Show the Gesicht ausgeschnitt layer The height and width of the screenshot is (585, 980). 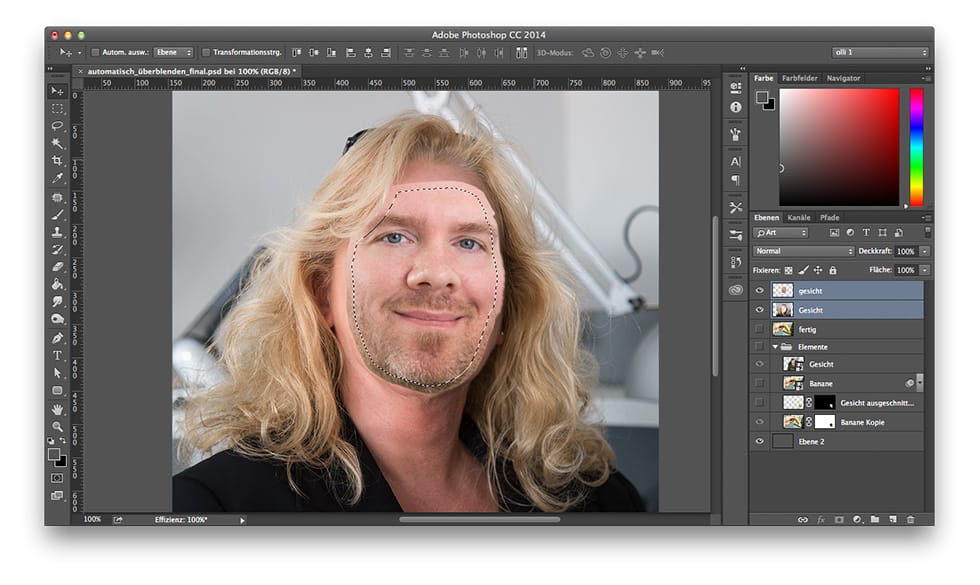tap(759, 402)
